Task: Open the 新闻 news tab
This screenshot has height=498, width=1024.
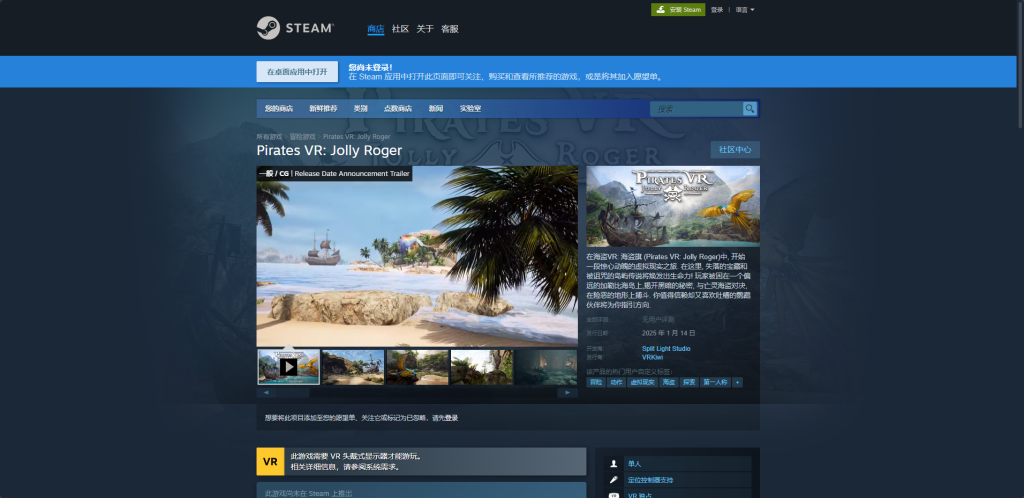Action: click(x=436, y=109)
